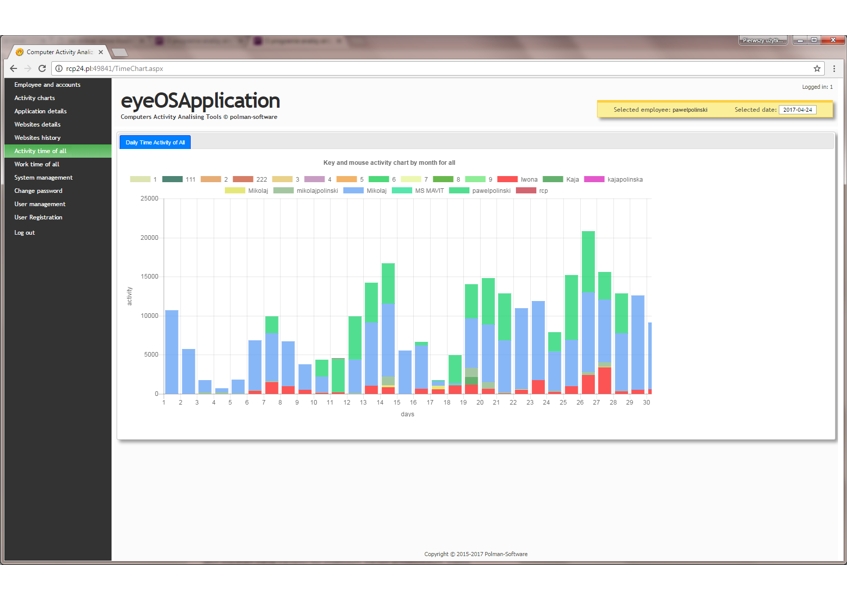Click the browser back arrow
847x600 pixels.
pos(14,69)
